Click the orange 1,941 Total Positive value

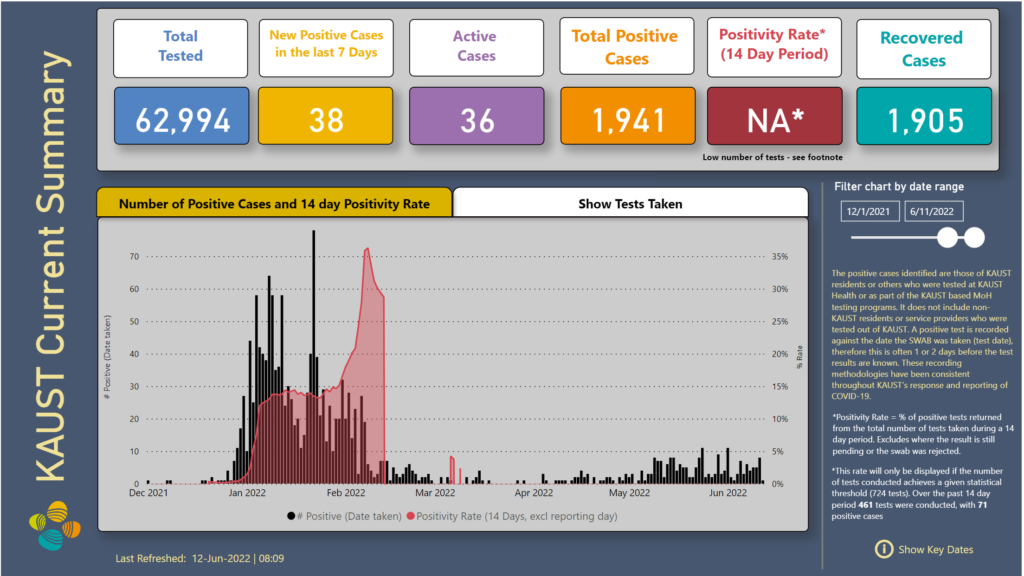pos(627,120)
